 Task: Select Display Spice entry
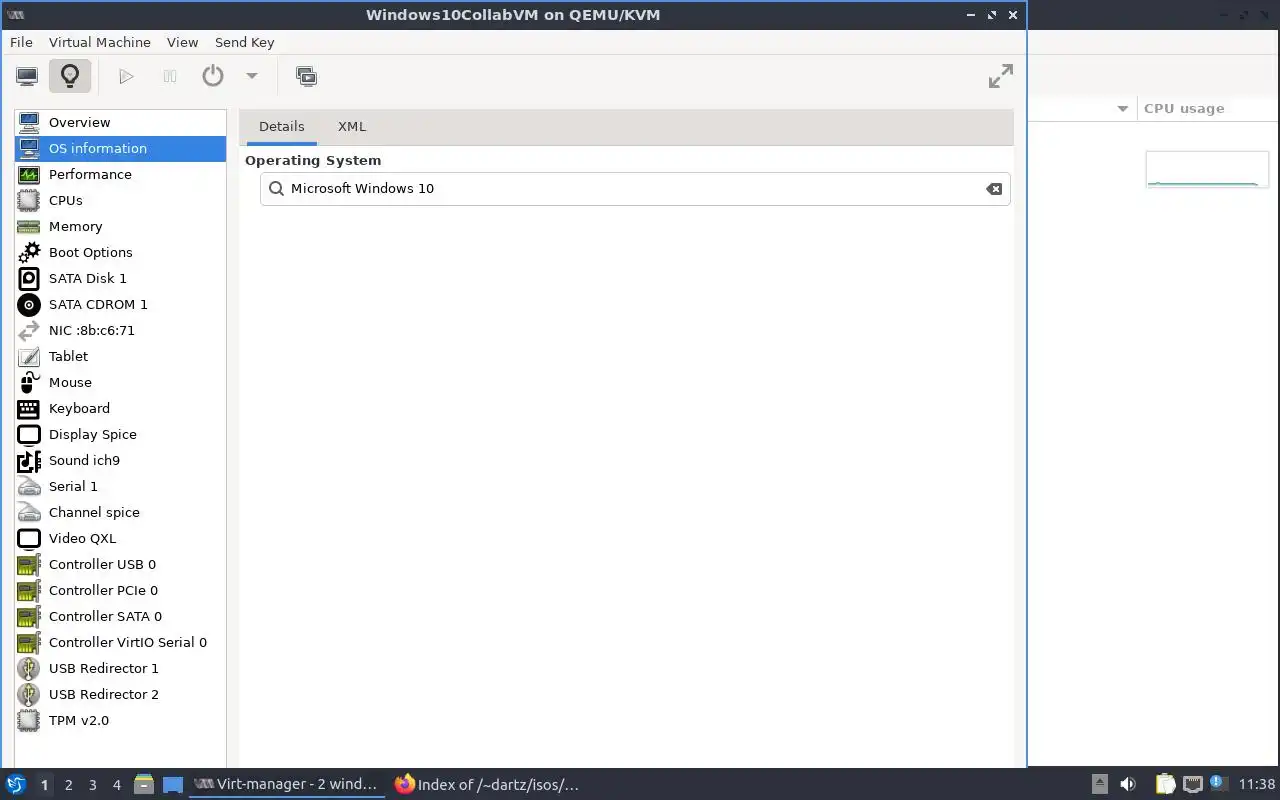click(120, 434)
